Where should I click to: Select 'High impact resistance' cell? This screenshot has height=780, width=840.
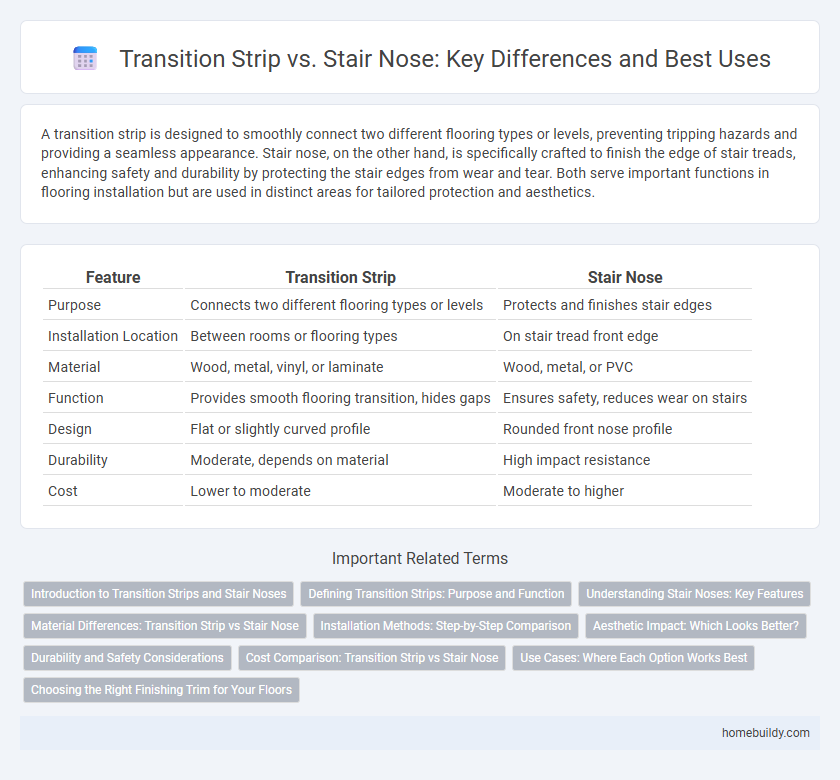625,460
